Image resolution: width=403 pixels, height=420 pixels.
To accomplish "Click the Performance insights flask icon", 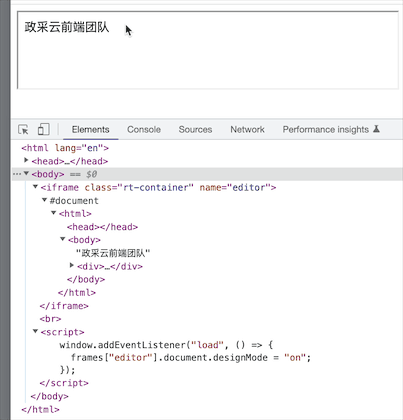I will pyautogui.click(x=376, y=129).
